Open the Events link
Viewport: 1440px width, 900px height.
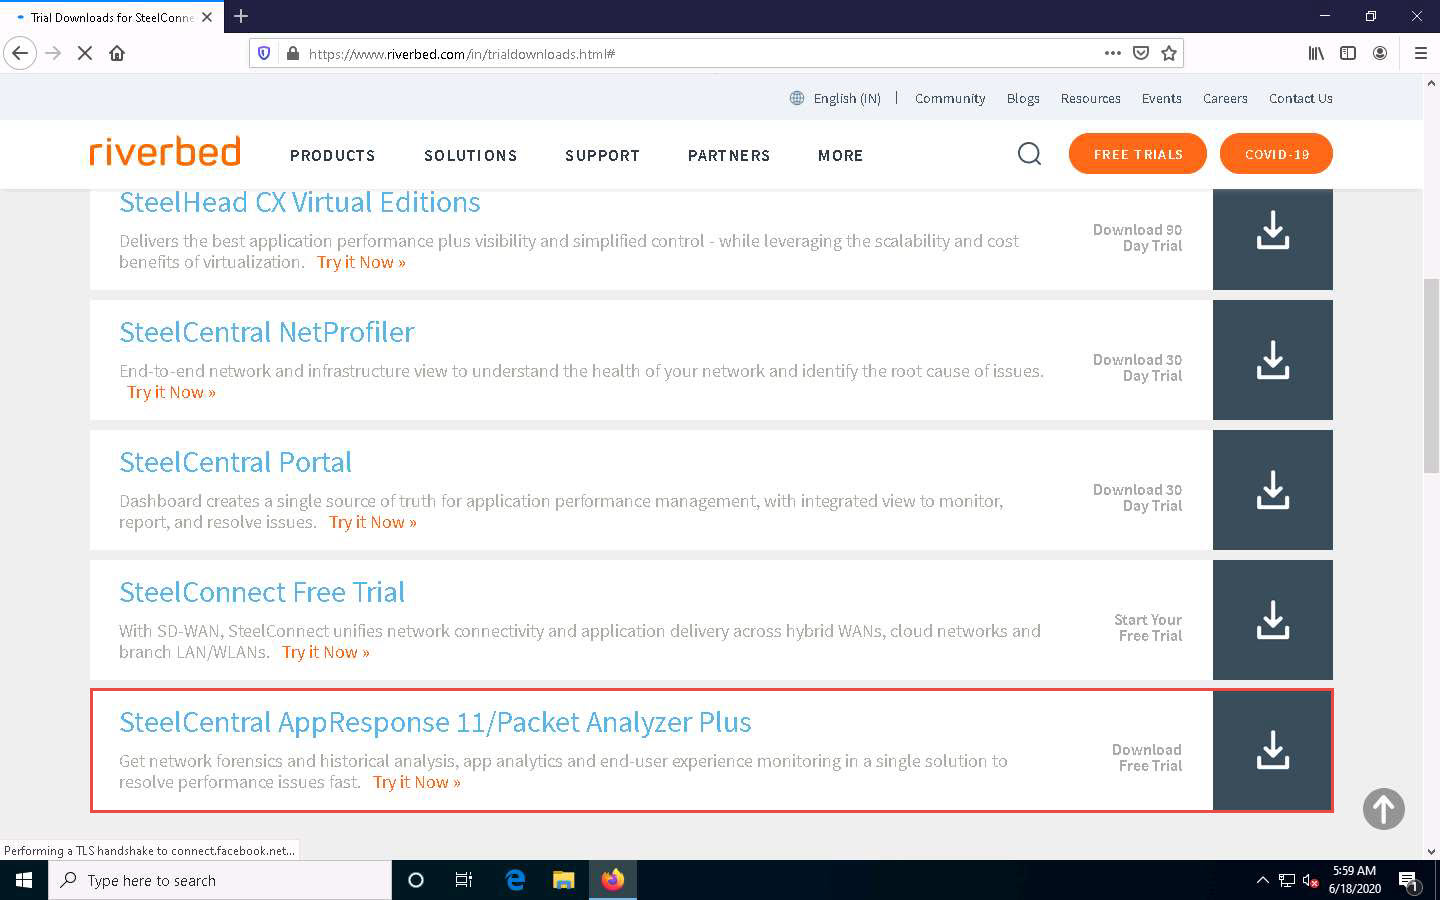1161,98
